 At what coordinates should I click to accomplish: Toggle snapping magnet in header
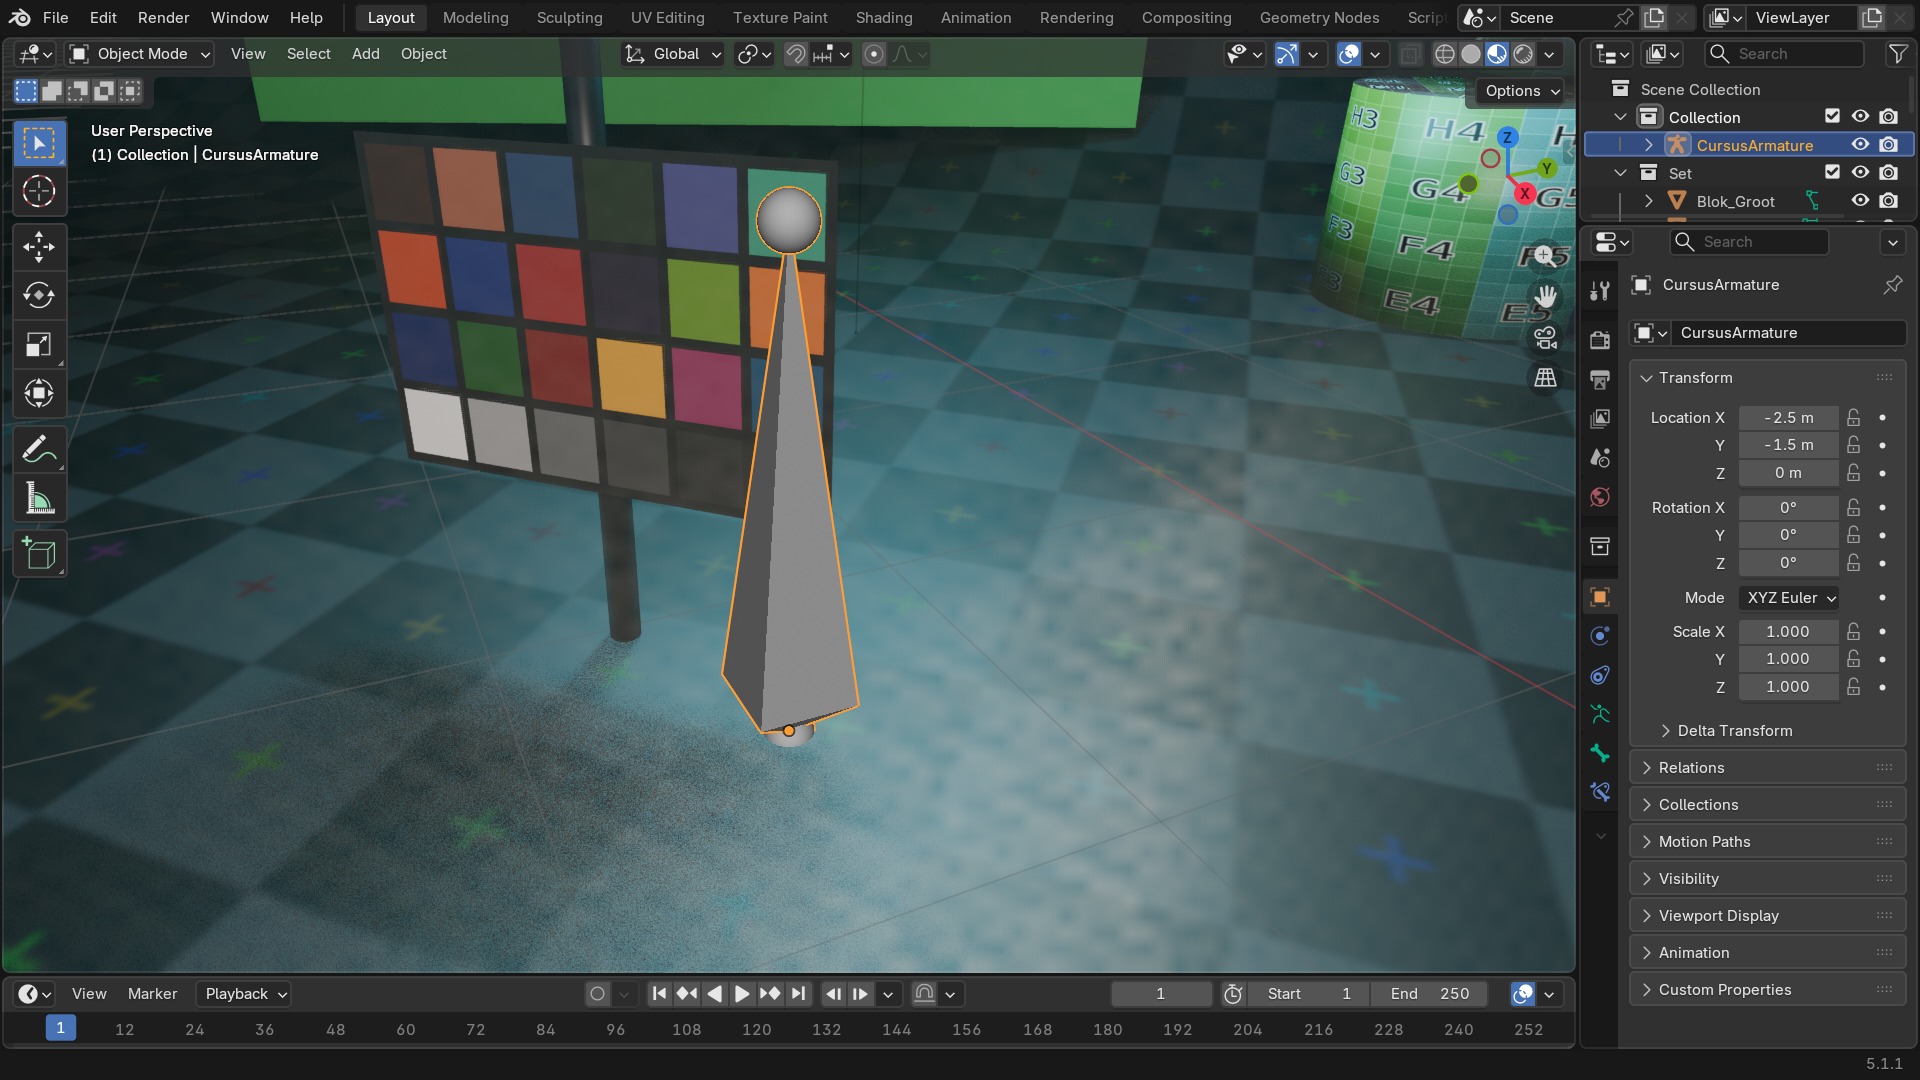[796, 54]
